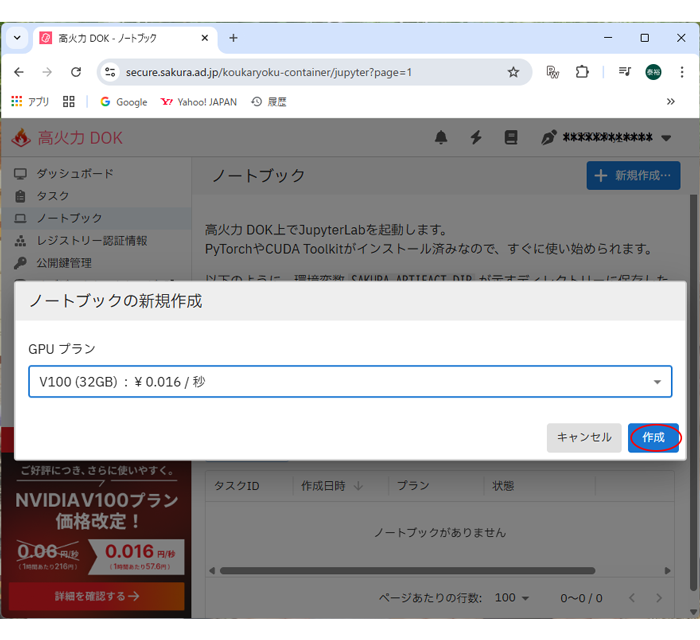The image size is (700, 640).
Task: Click the 新規作成 button
Action: (633, 175)
